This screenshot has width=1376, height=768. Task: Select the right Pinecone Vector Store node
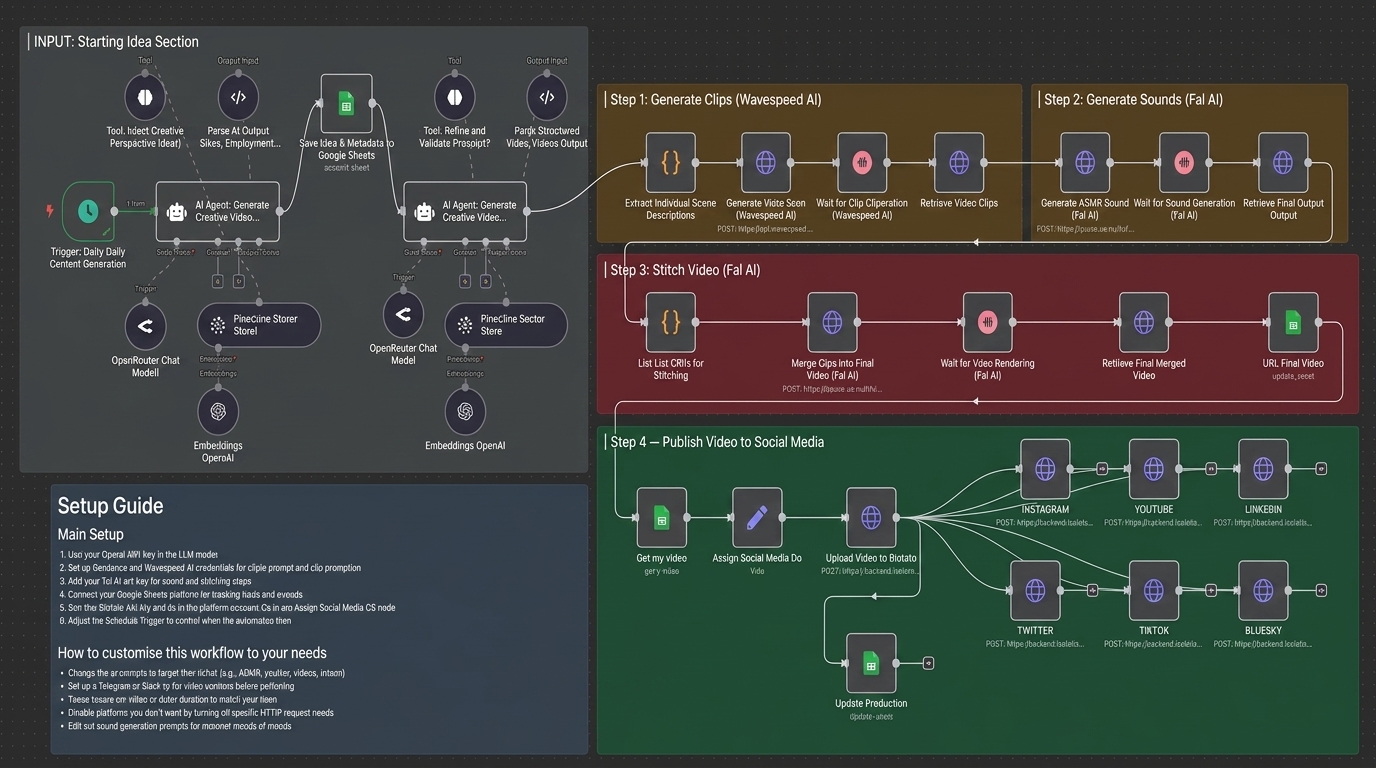pyautogui.click(x=506, y=325)
